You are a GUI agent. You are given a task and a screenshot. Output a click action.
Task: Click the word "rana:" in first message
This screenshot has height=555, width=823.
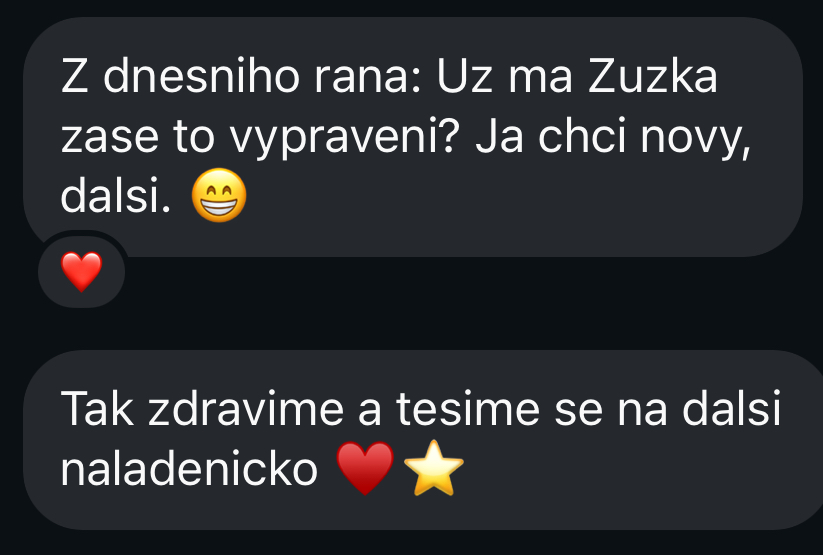(368, 79)
